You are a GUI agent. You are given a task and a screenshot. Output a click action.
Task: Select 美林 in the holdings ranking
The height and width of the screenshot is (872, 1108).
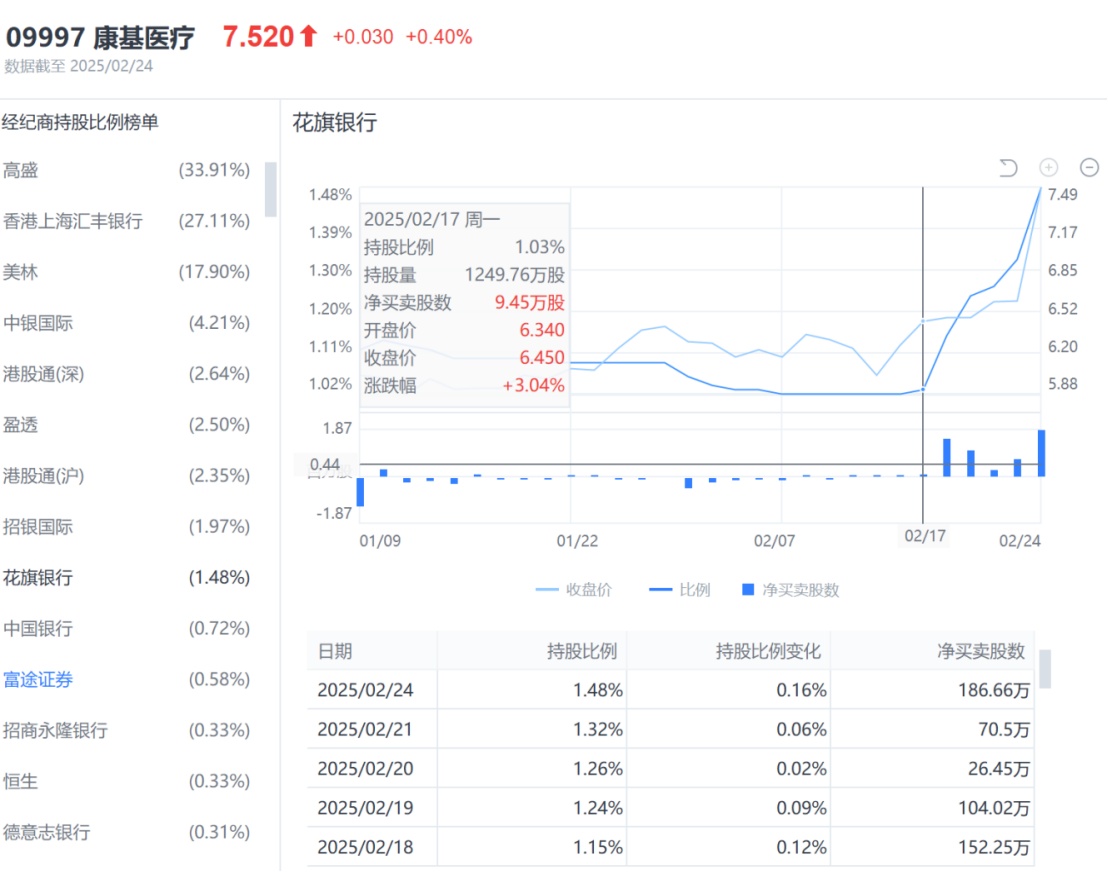[x=21, y=272]
